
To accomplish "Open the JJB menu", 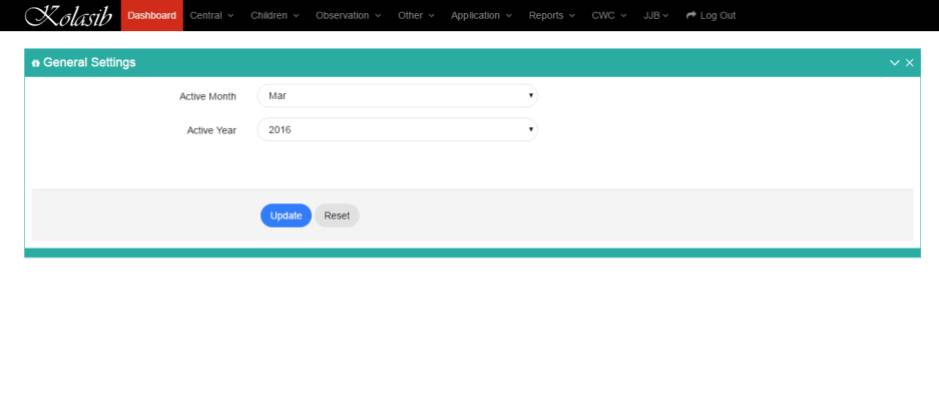I will [x=656, y=16].
